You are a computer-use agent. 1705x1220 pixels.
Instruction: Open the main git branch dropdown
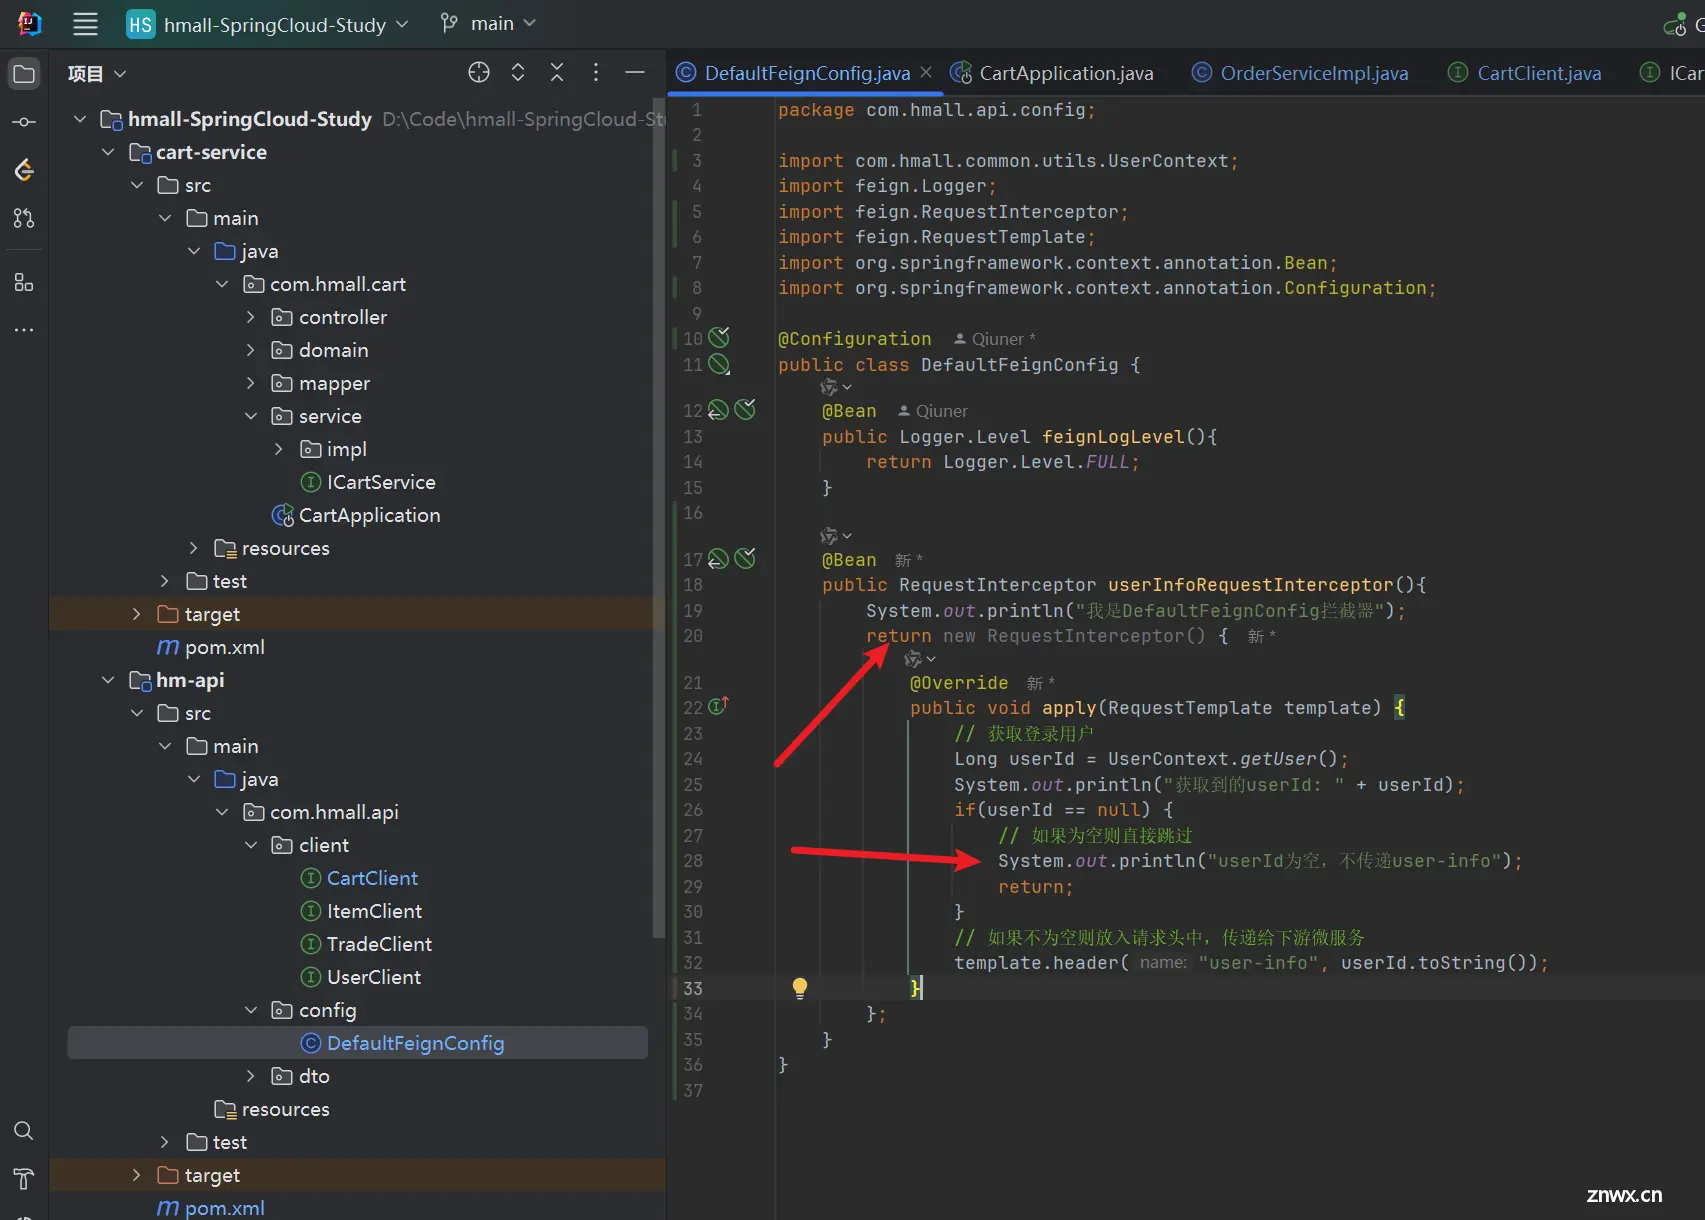489,24
